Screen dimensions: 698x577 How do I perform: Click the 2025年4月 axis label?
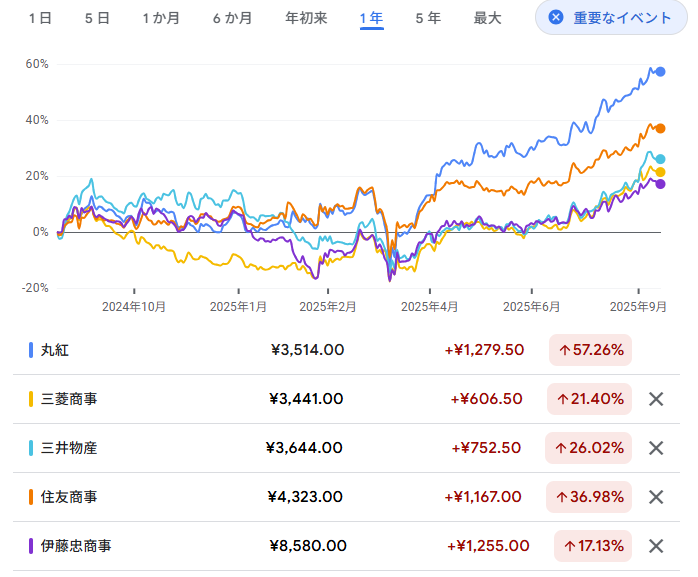429,307
